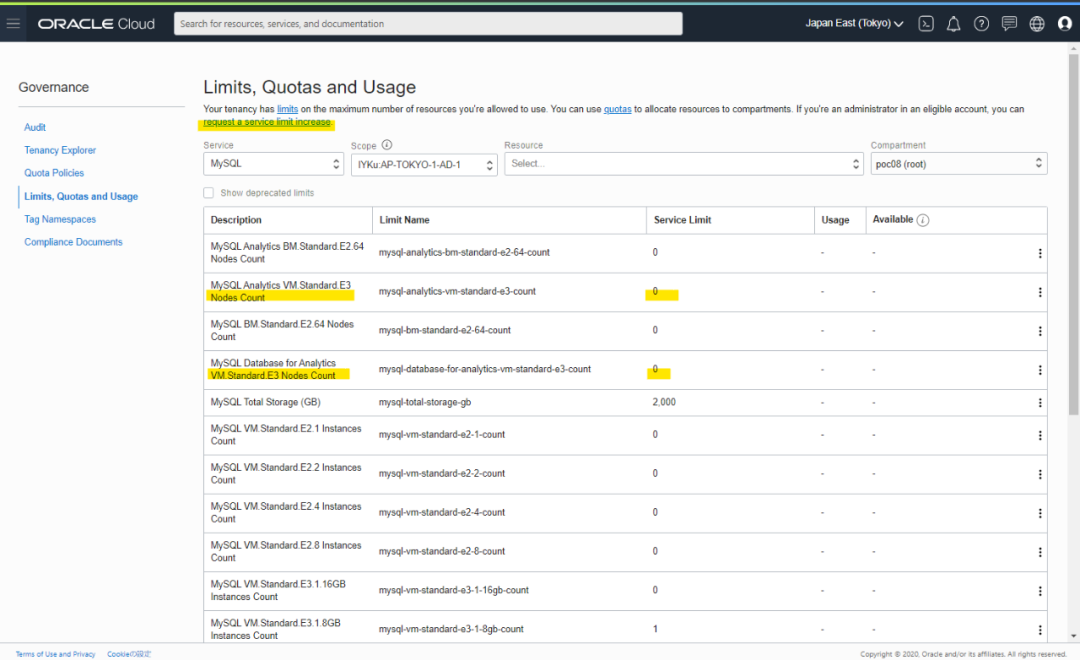Open the hamburger navigation menu

point(14,23)
